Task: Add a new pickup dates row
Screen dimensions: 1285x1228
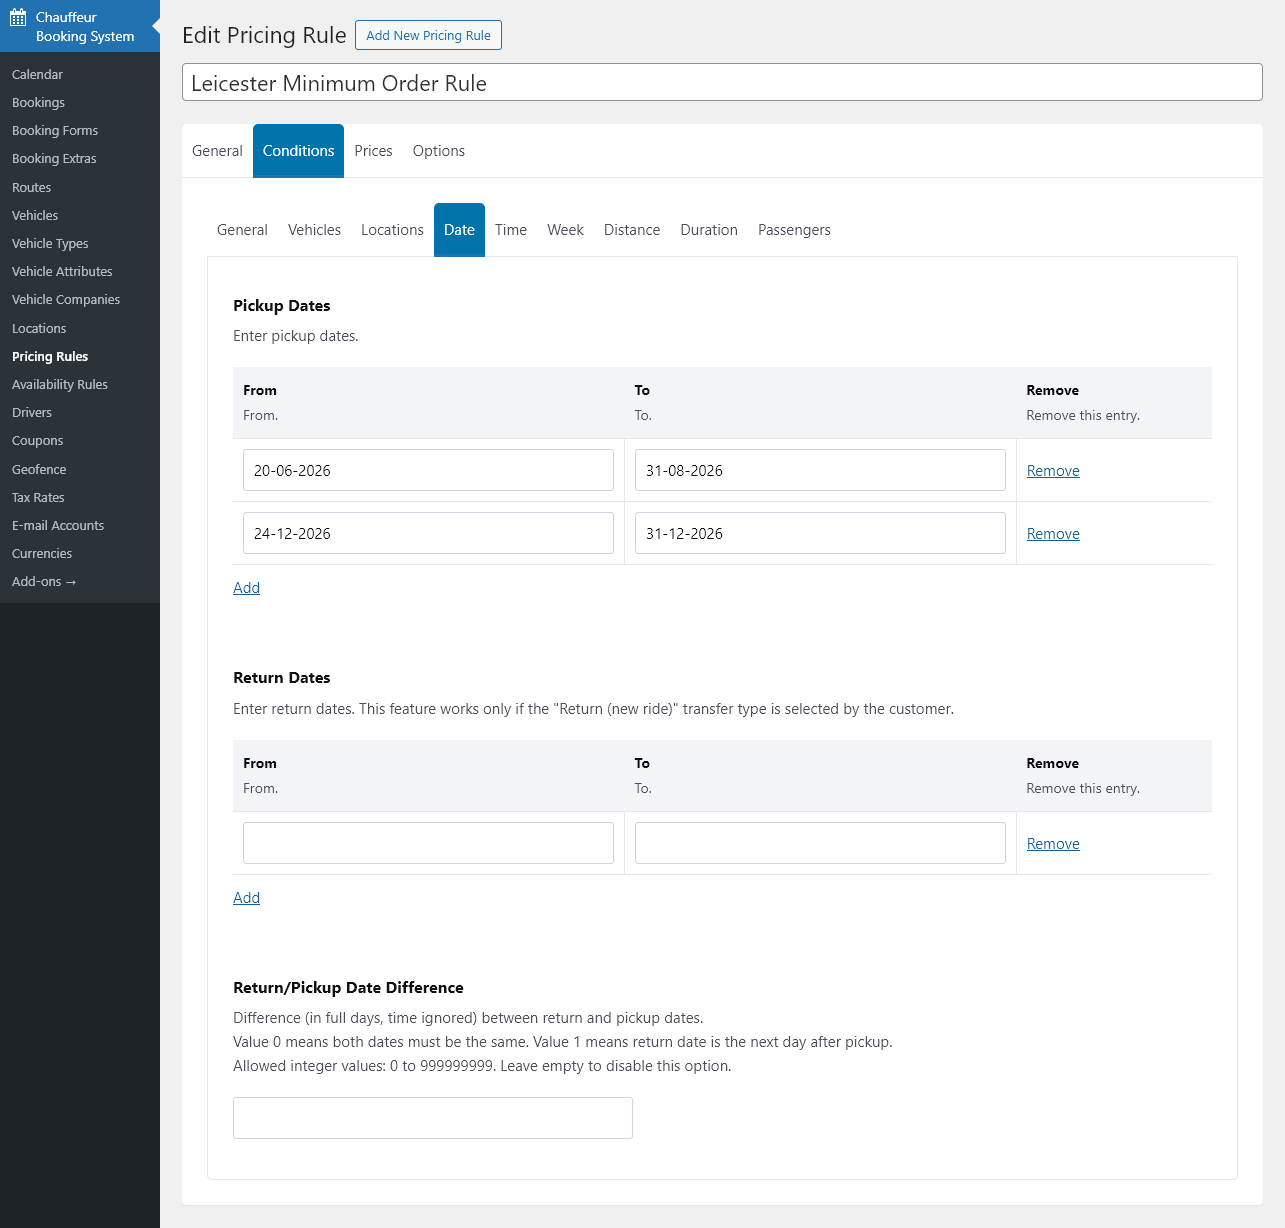Action: [x=246, y=588]
